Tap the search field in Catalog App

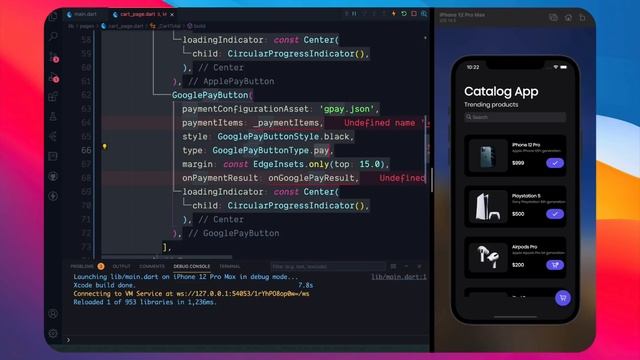tap(515, 117)
